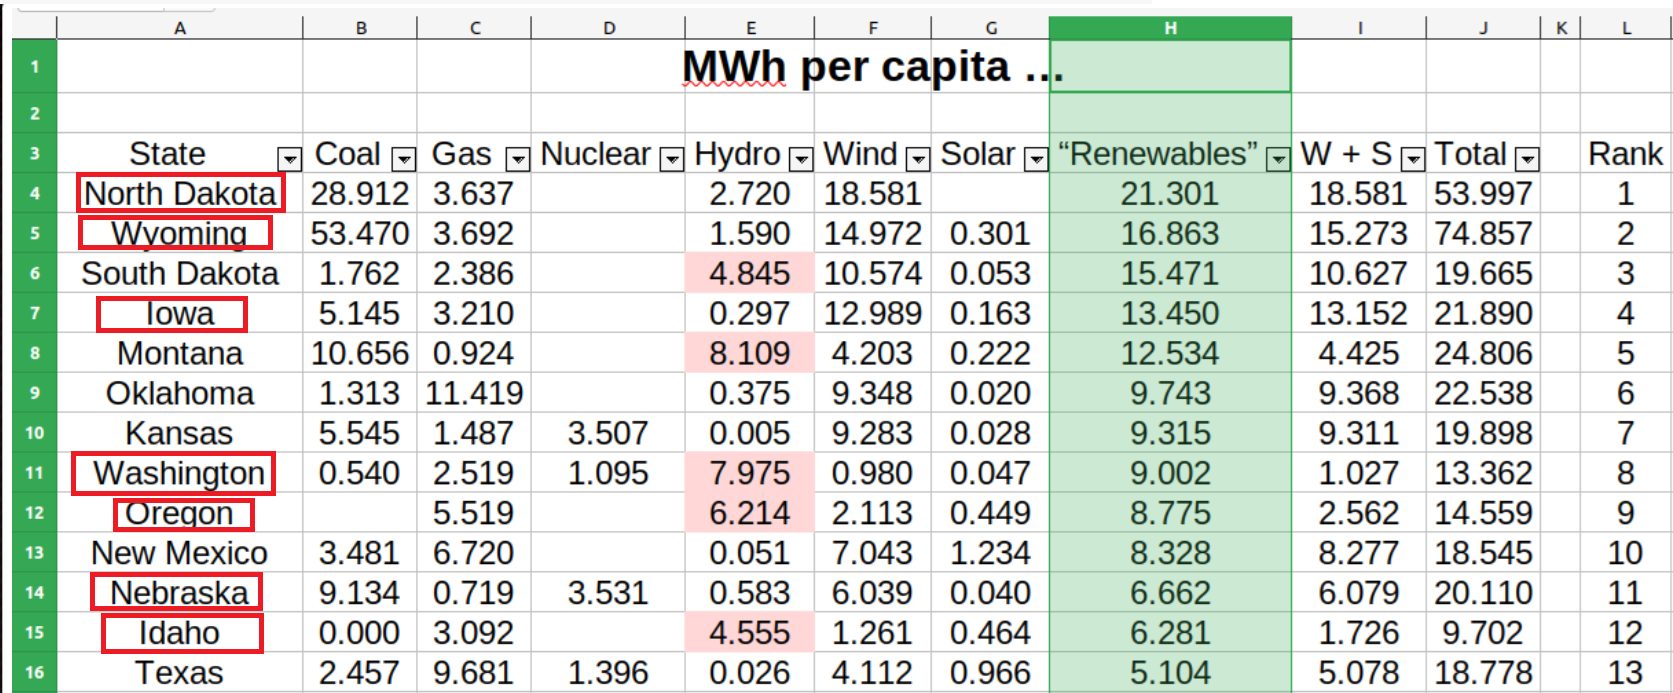Select row 6 header
Image resolution: width=1673 pixels, height=693 pixels.
pos(35,273)
